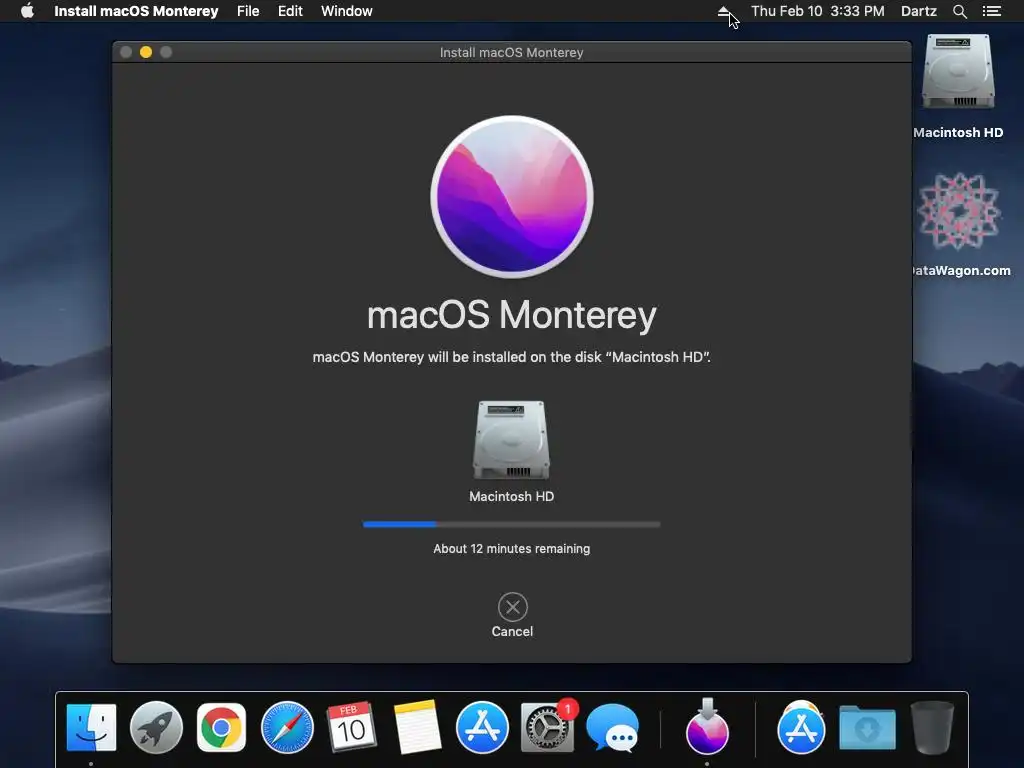Click the Macintosh HD disk in installer
Viewport: 1024px width, 768px height.
(511, 440)
